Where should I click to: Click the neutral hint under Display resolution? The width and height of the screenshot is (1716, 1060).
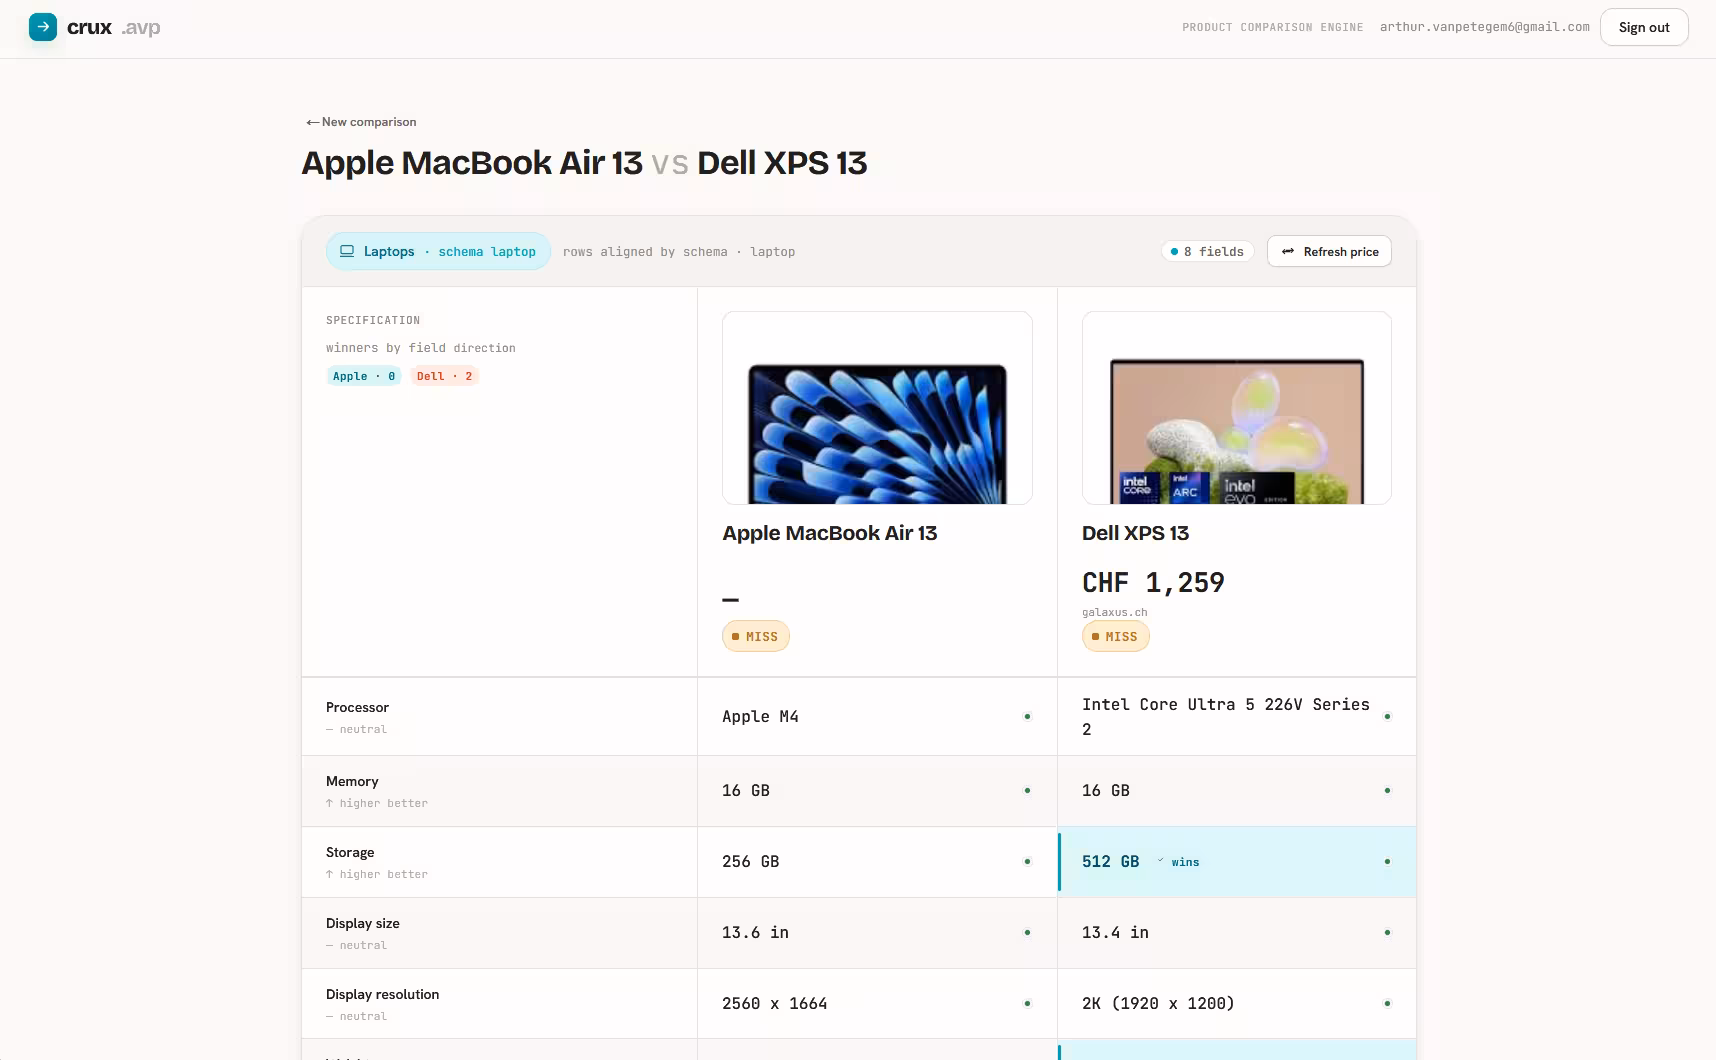click(357, 1016)
